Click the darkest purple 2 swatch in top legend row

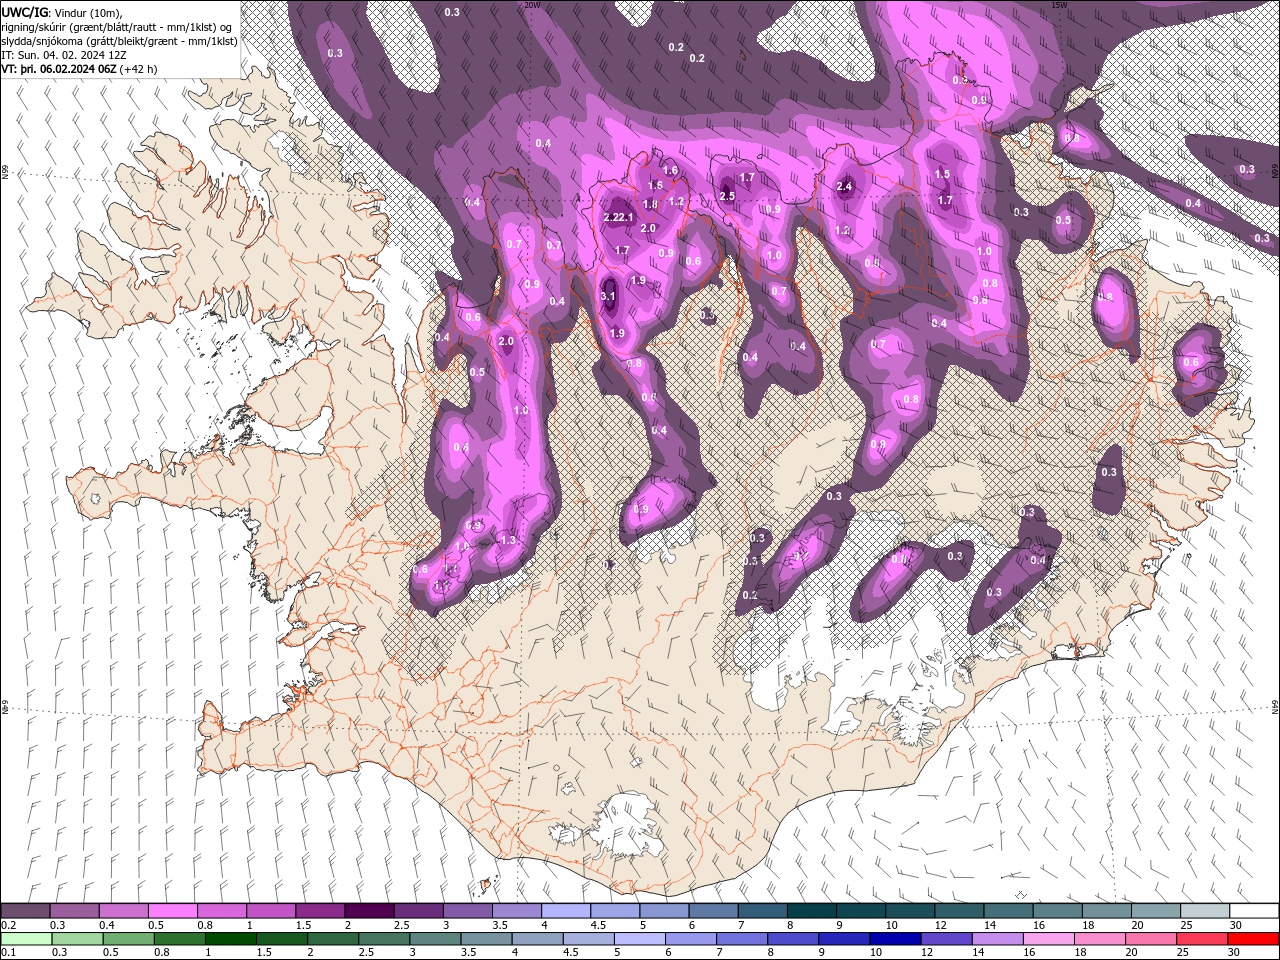(x=369, y=911)
